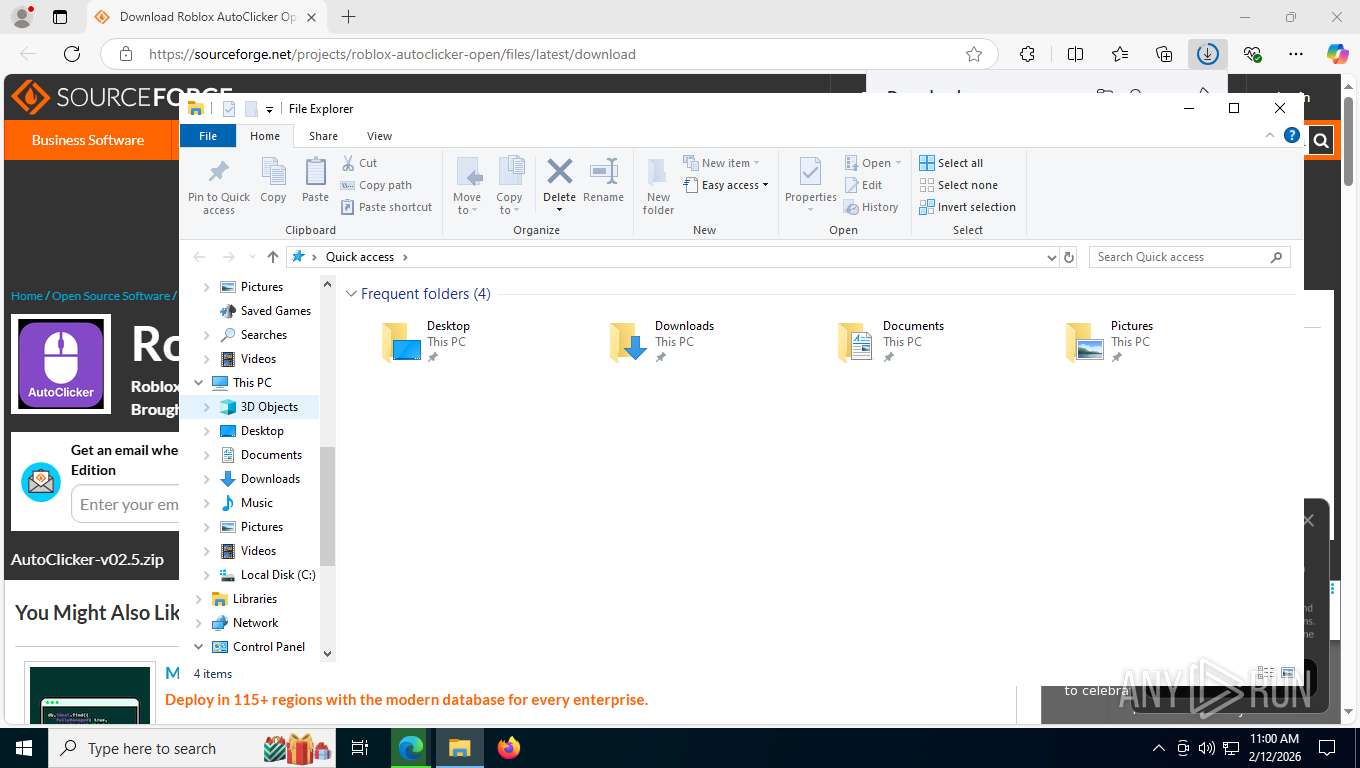1360x768 pixels.
Task: Click Edit in Open group
Action: [863, 185]
